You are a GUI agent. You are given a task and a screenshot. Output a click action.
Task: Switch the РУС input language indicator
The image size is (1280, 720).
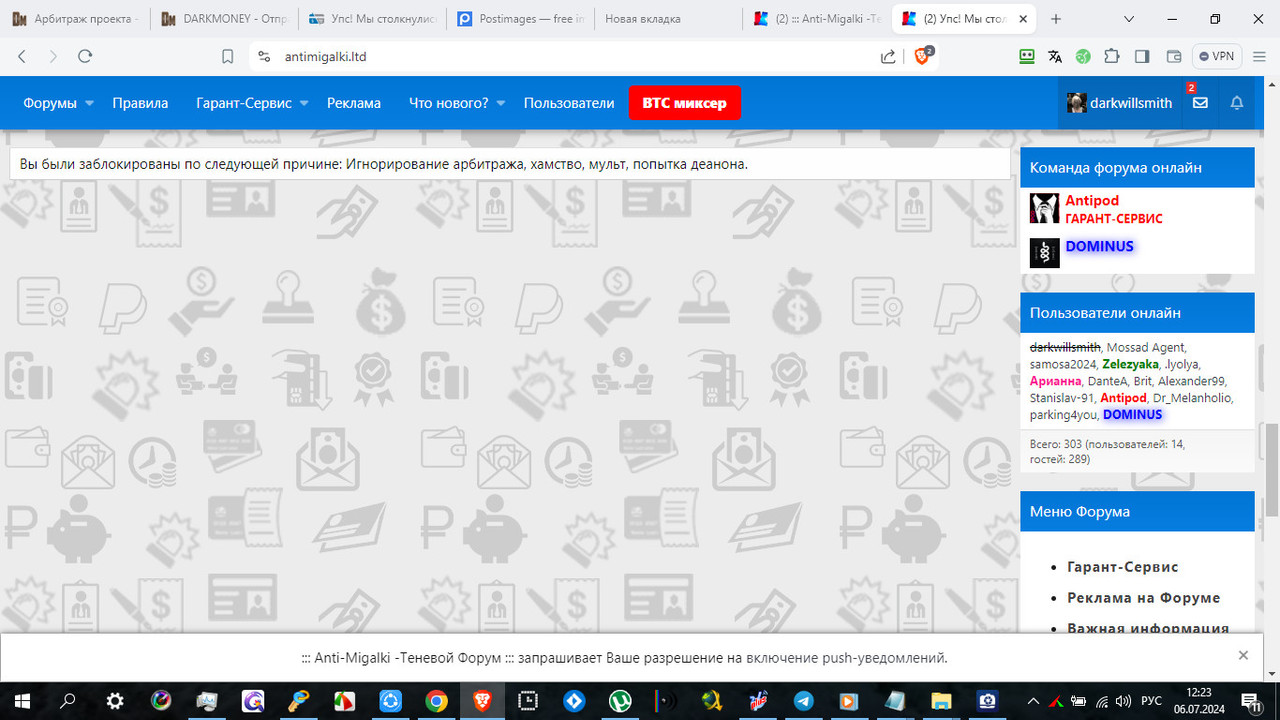(x=1151, y=701)
